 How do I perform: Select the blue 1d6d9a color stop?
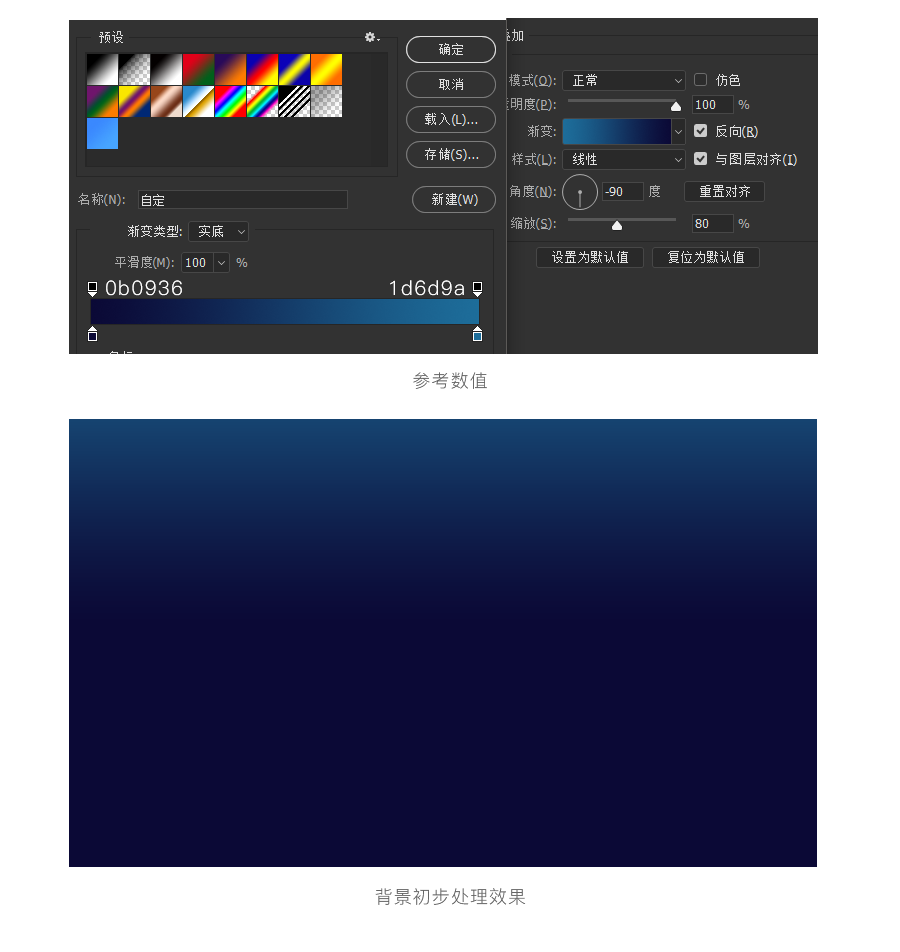477,334
